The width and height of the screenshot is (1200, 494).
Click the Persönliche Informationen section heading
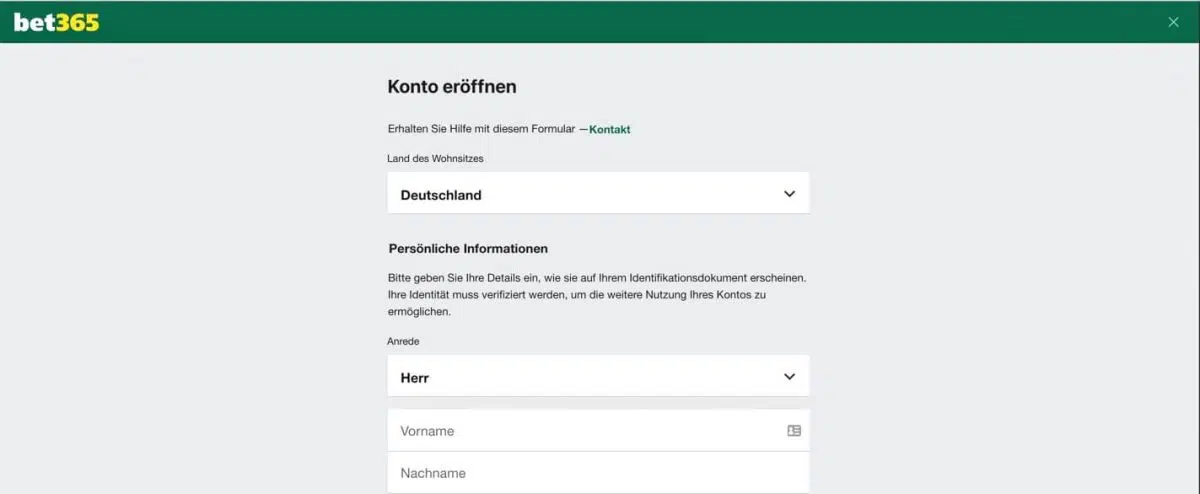(468, 248)
